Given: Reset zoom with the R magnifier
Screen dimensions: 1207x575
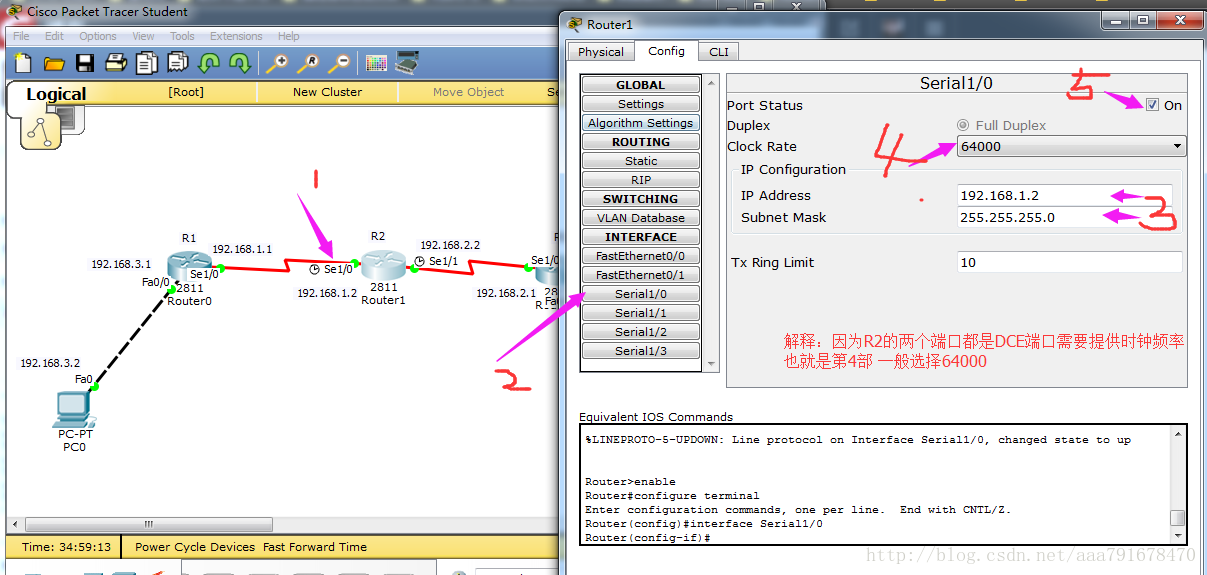Looking at the screenshot, I should [309, 63].
